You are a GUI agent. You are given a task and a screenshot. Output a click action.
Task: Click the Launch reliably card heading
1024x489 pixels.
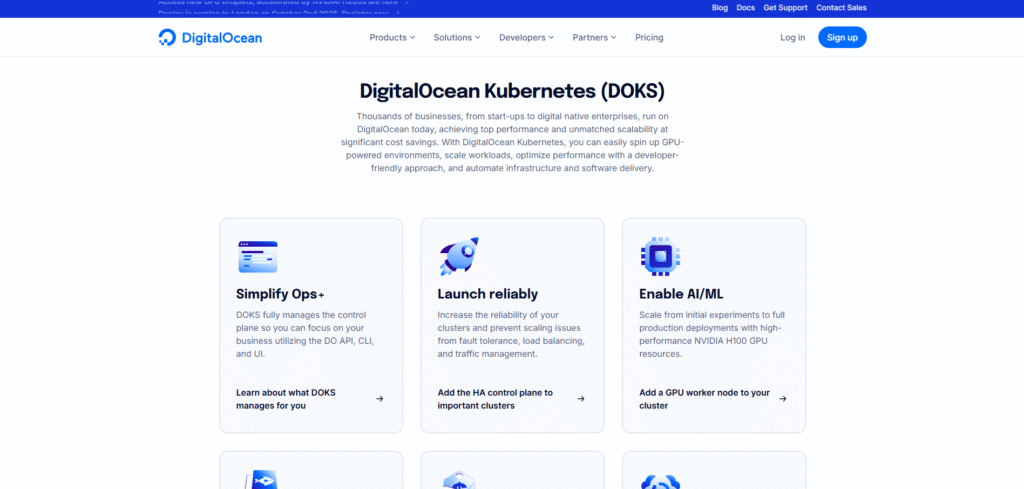click(487, 294)
